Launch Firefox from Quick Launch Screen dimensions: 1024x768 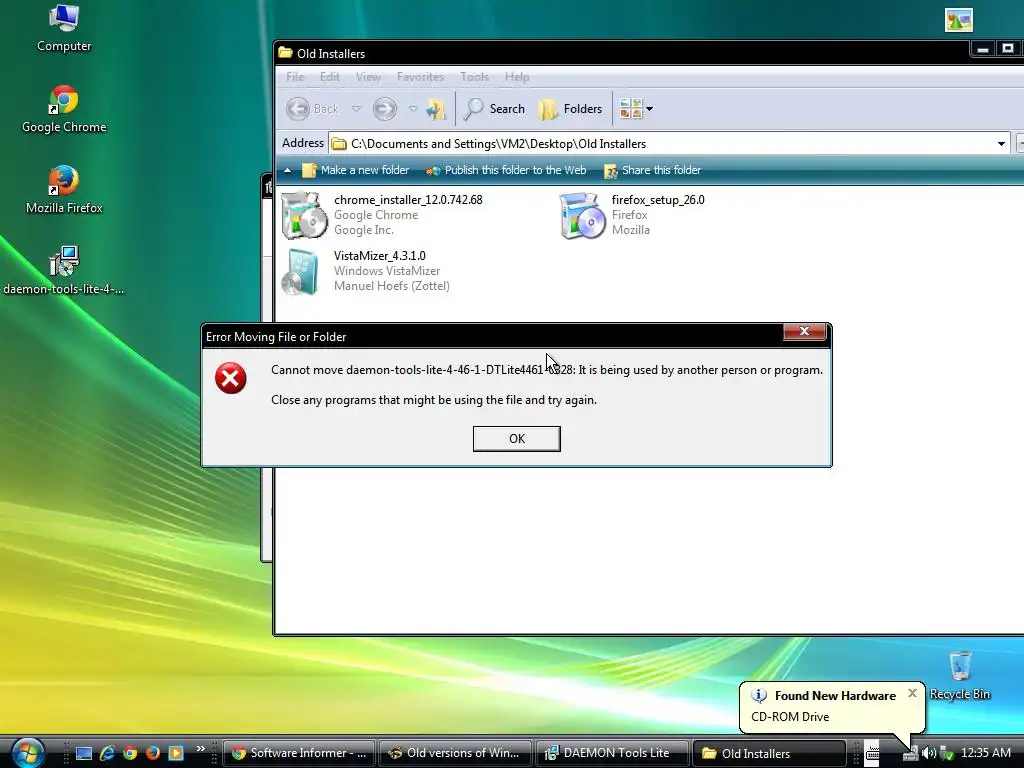pyautogui.click(x=153, y=753)
